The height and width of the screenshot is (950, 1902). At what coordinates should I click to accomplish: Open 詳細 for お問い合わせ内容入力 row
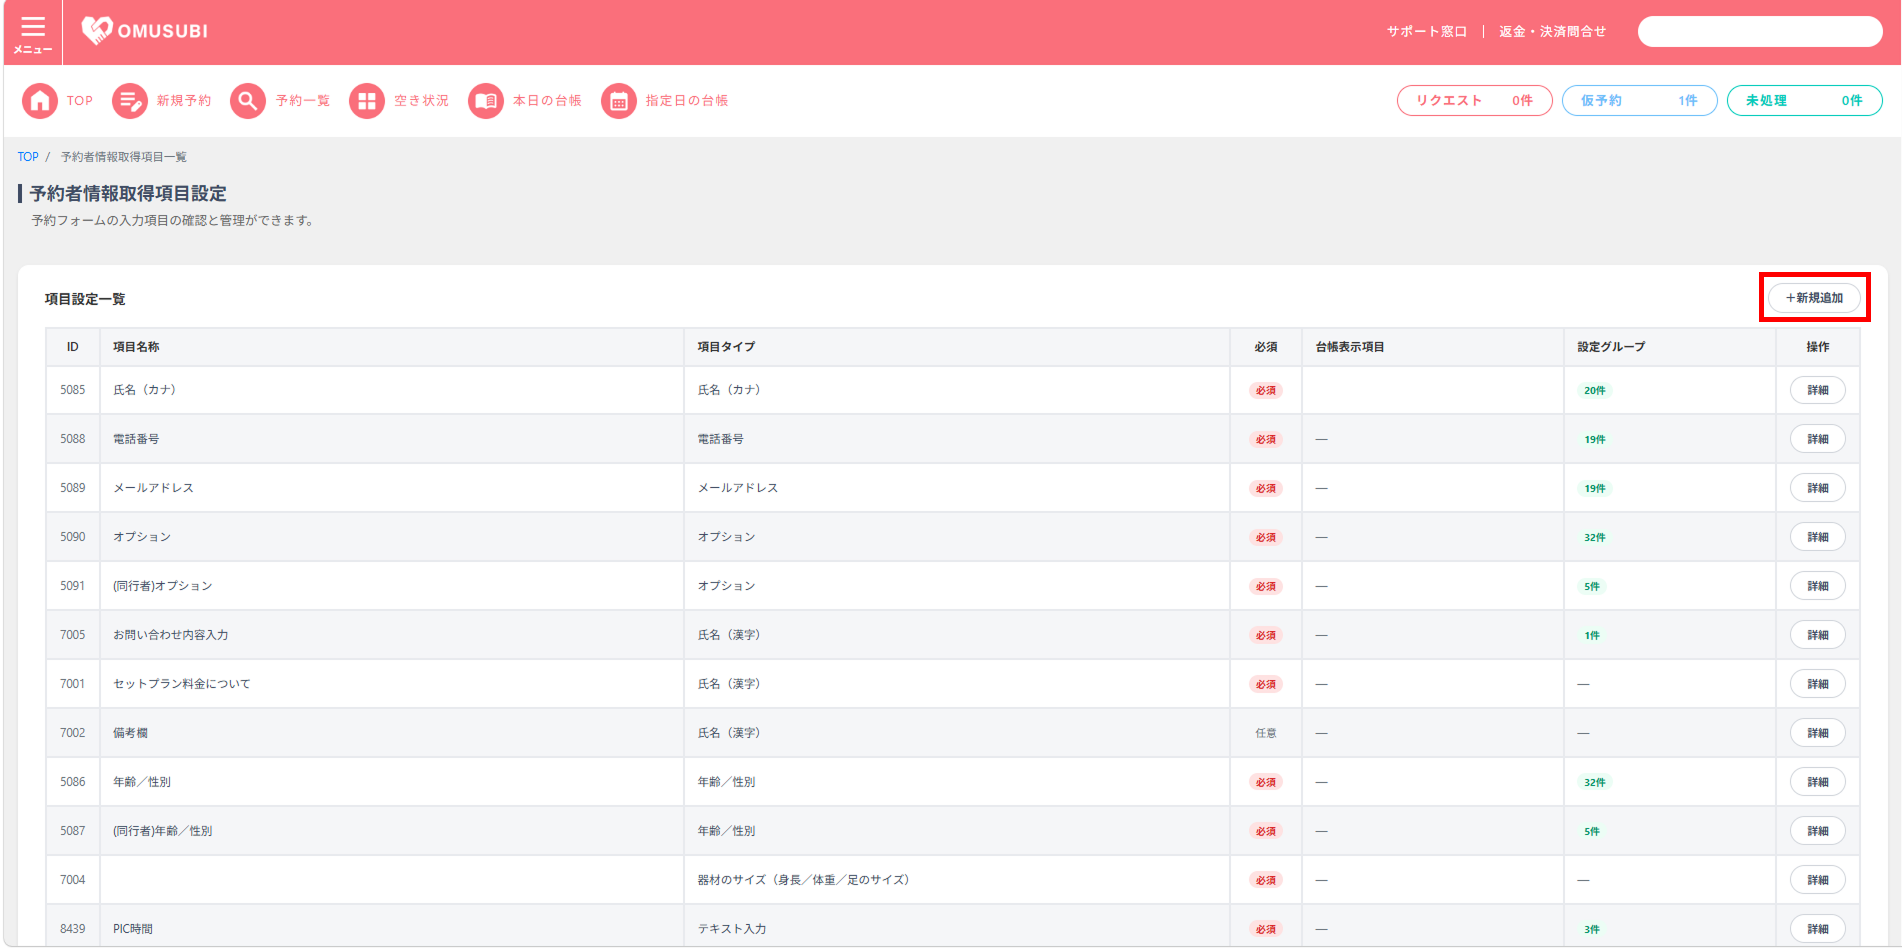pyautogui.click(x=1818, y=636)
